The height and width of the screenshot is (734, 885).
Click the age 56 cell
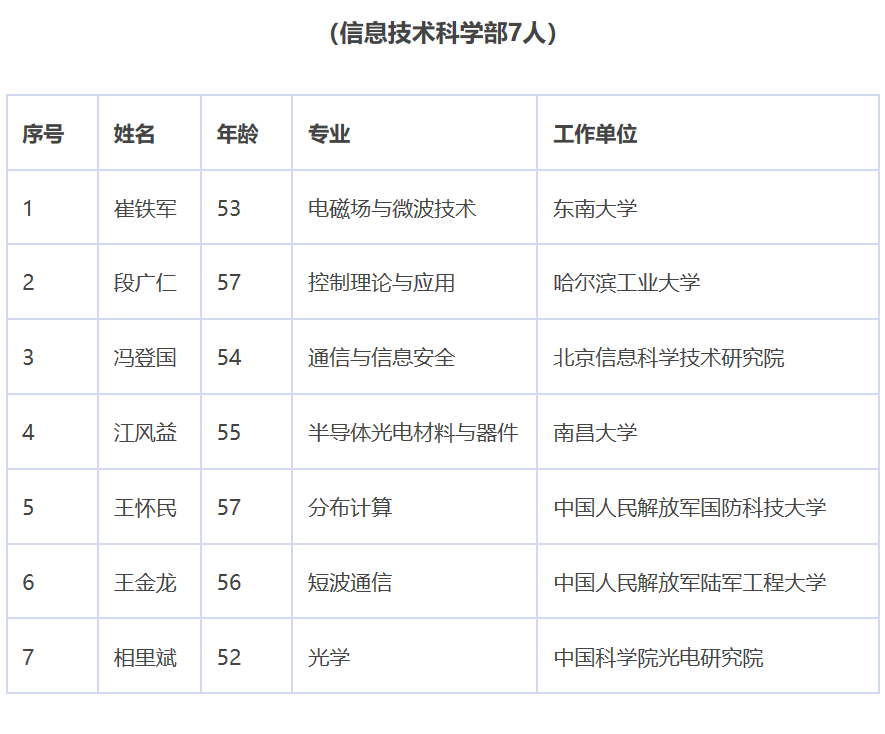[229, 582]
